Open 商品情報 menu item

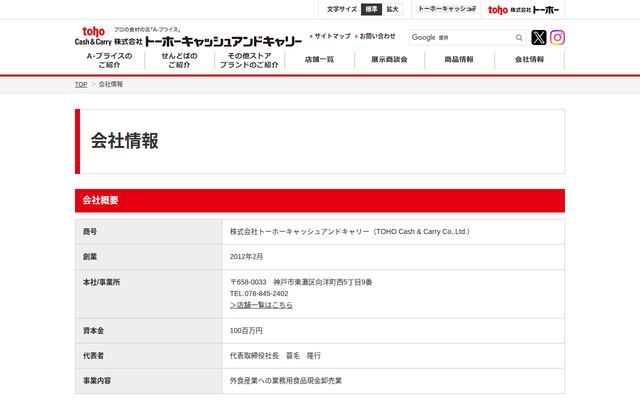tap(459, 60)
